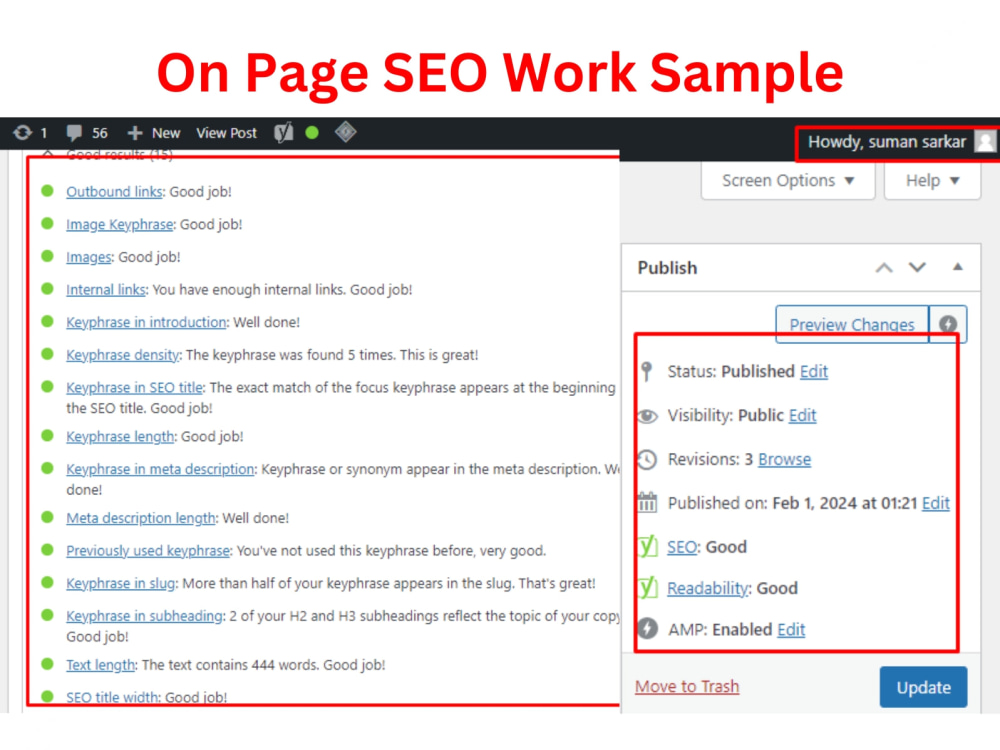
Task: Click the Yoast icon next to SEO: Good
Action: point(648,547)
